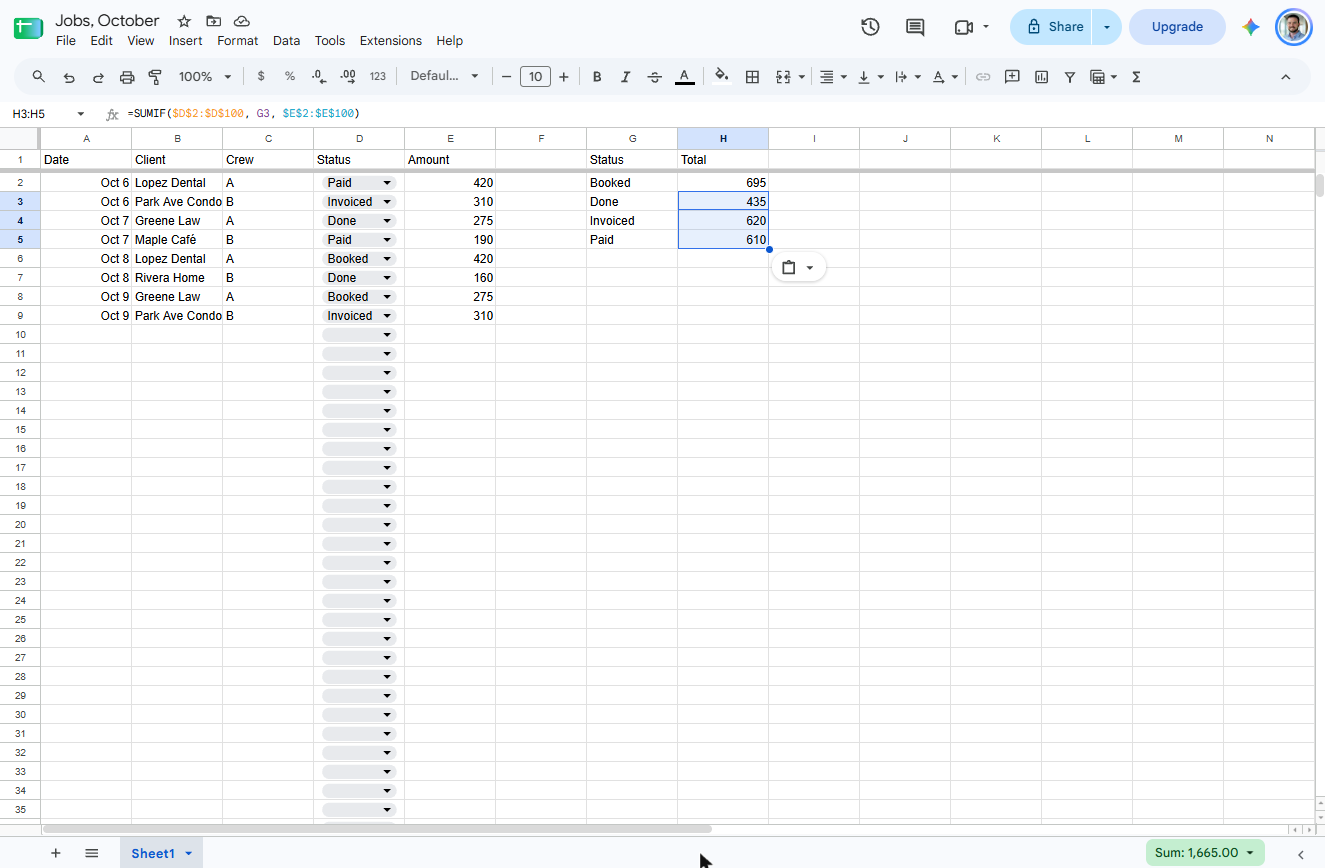Toggle italic formatting

click(x=626, y=77)
